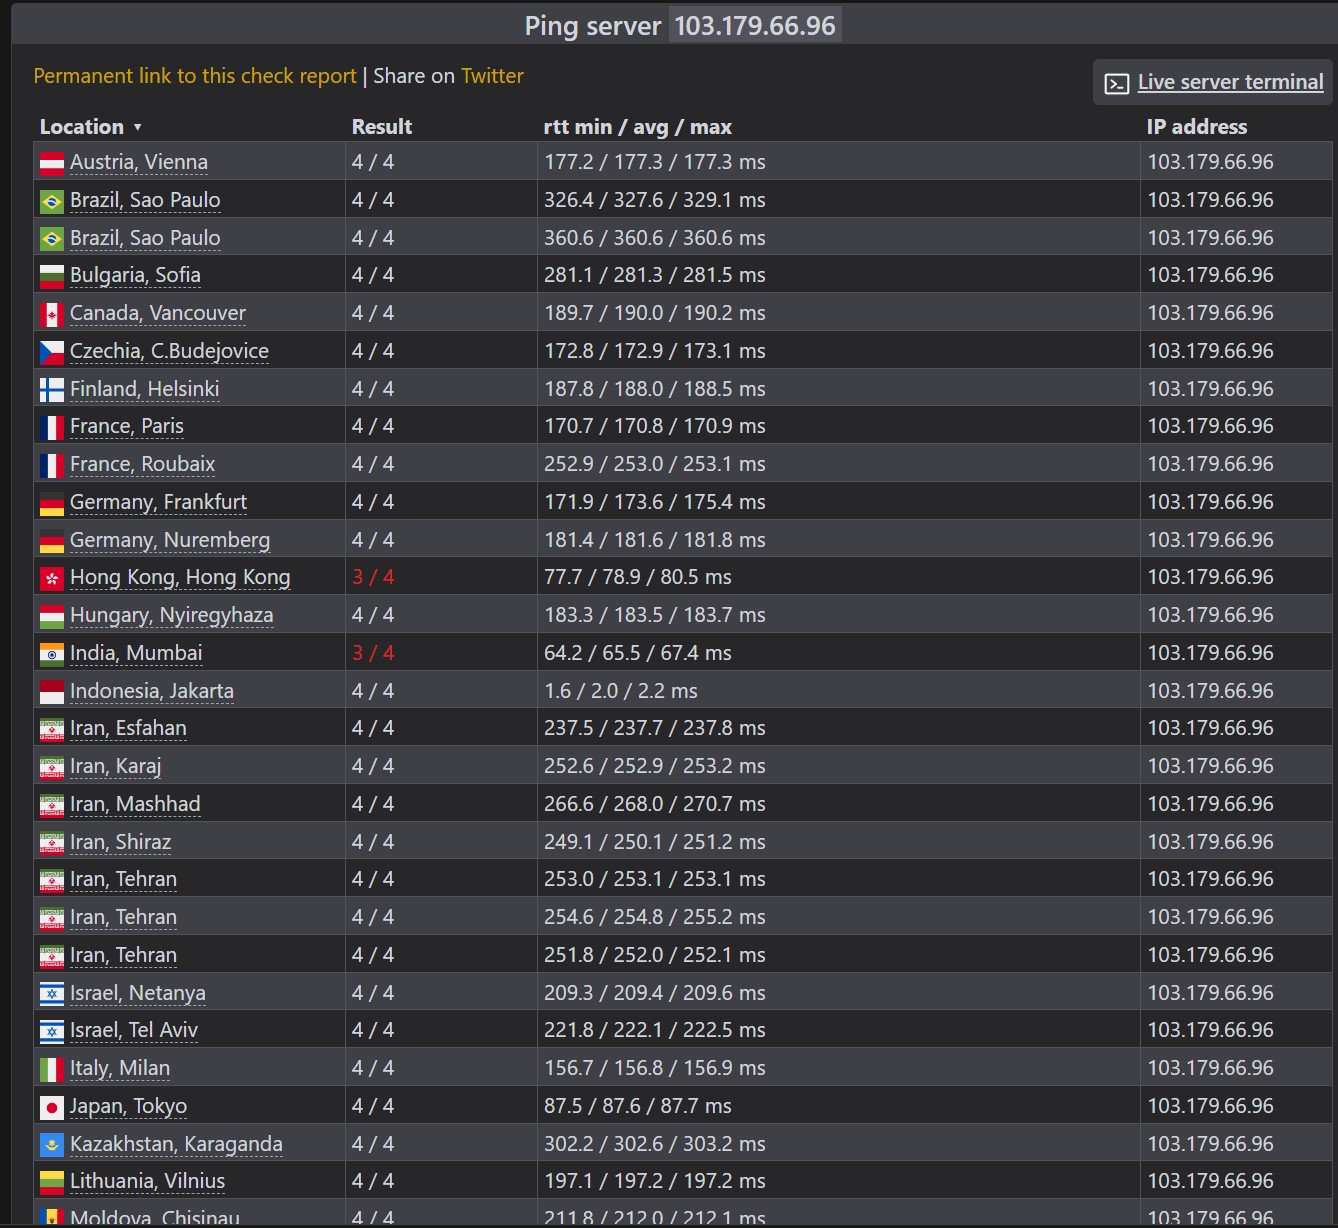Share the report on Twitter

(x=492, y=76)
